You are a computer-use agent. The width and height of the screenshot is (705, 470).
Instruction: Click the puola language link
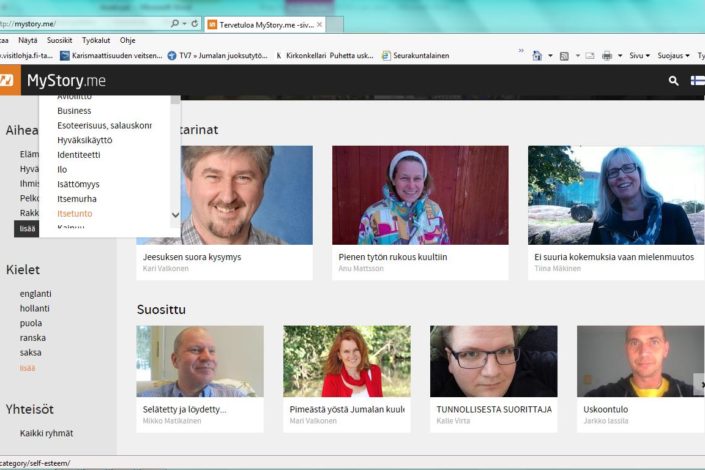point(31,323)
